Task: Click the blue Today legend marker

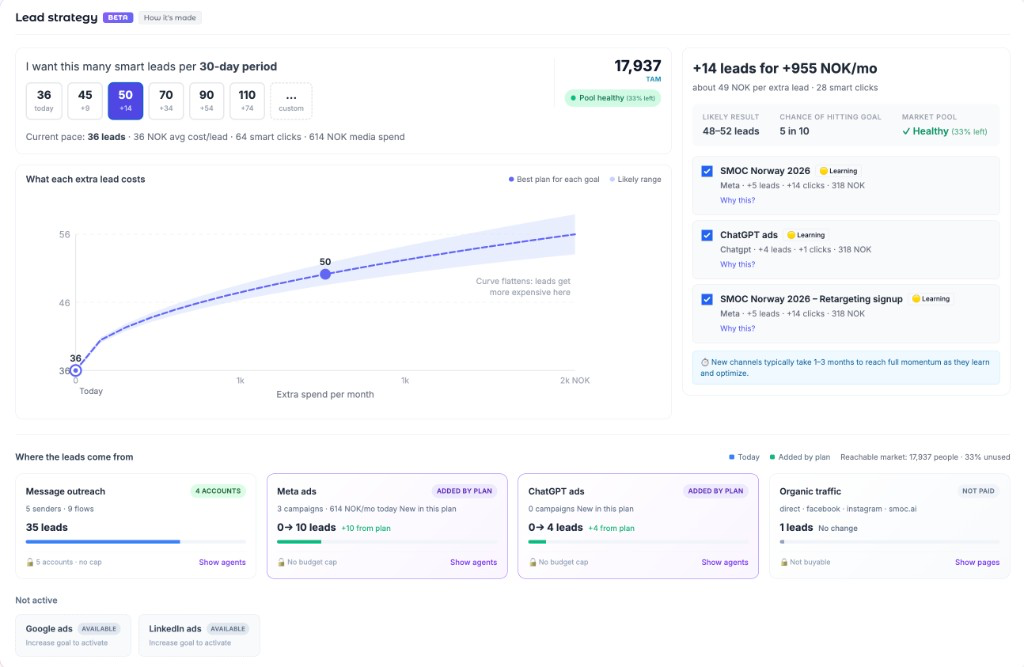Action: click(x=731, y=457)
